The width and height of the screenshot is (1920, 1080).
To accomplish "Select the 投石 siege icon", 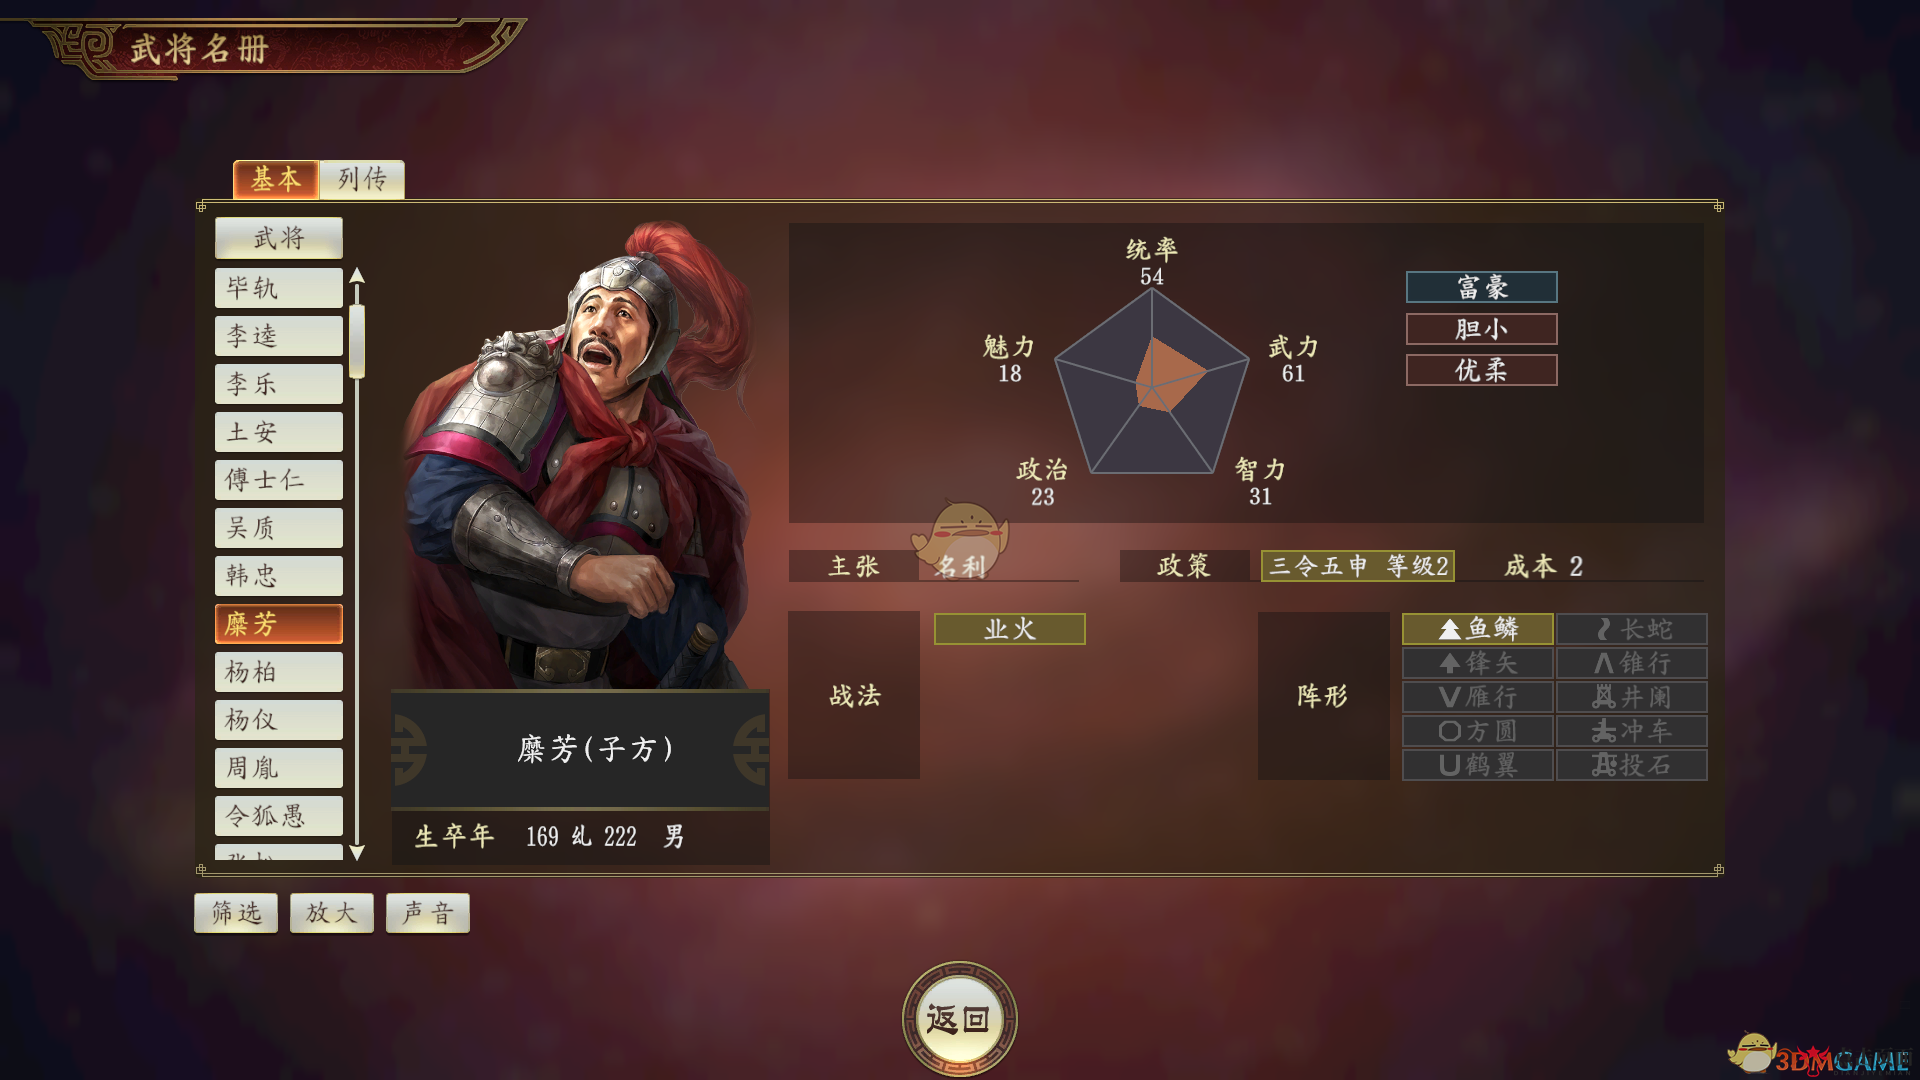I will tap(1631, 765).
